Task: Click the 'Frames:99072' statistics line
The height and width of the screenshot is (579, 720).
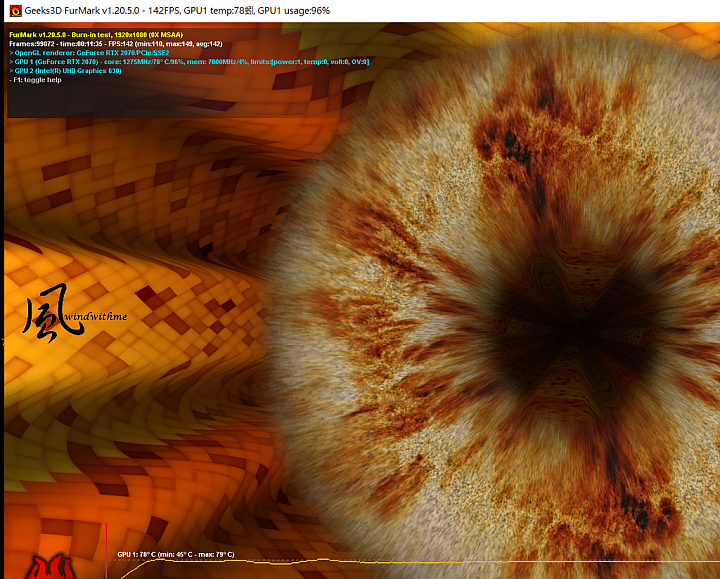Action: pos(116,44)
